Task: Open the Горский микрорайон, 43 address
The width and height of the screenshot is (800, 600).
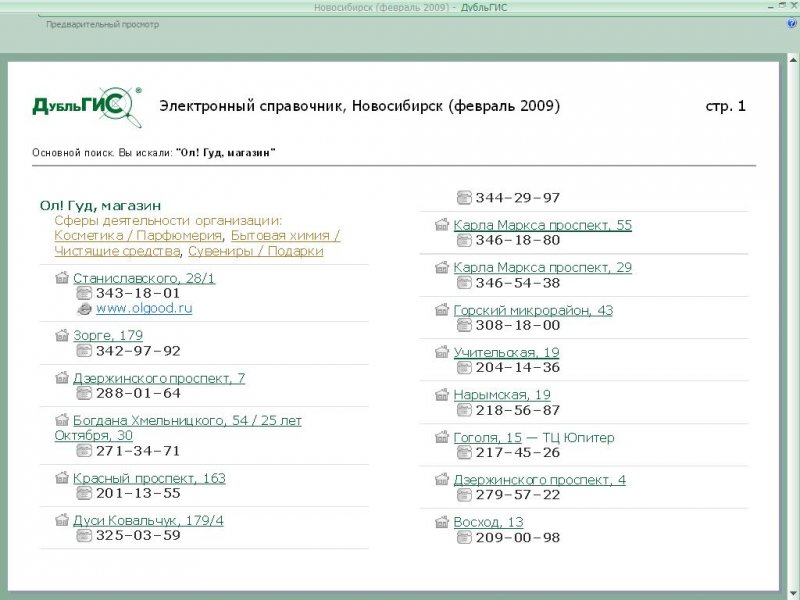Action: point(533,310)
